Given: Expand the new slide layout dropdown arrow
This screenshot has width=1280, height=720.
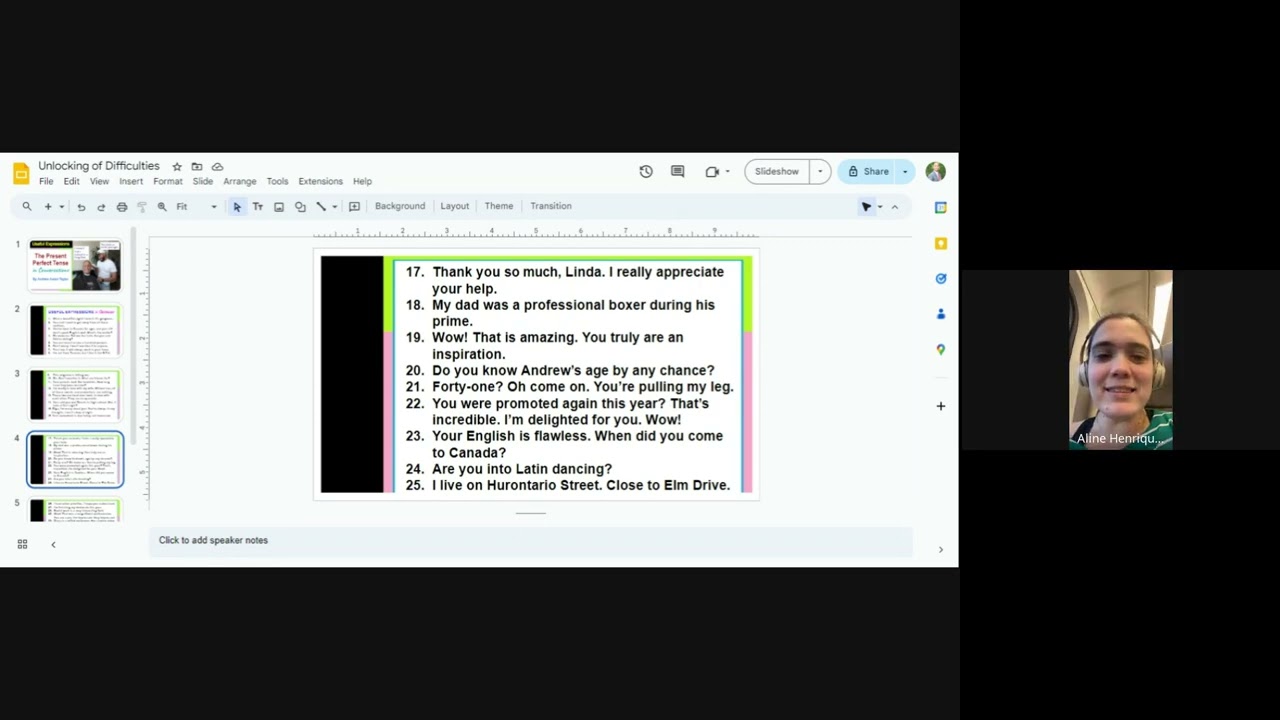Looking at the screenshot, I should click(x=61, y=207).
